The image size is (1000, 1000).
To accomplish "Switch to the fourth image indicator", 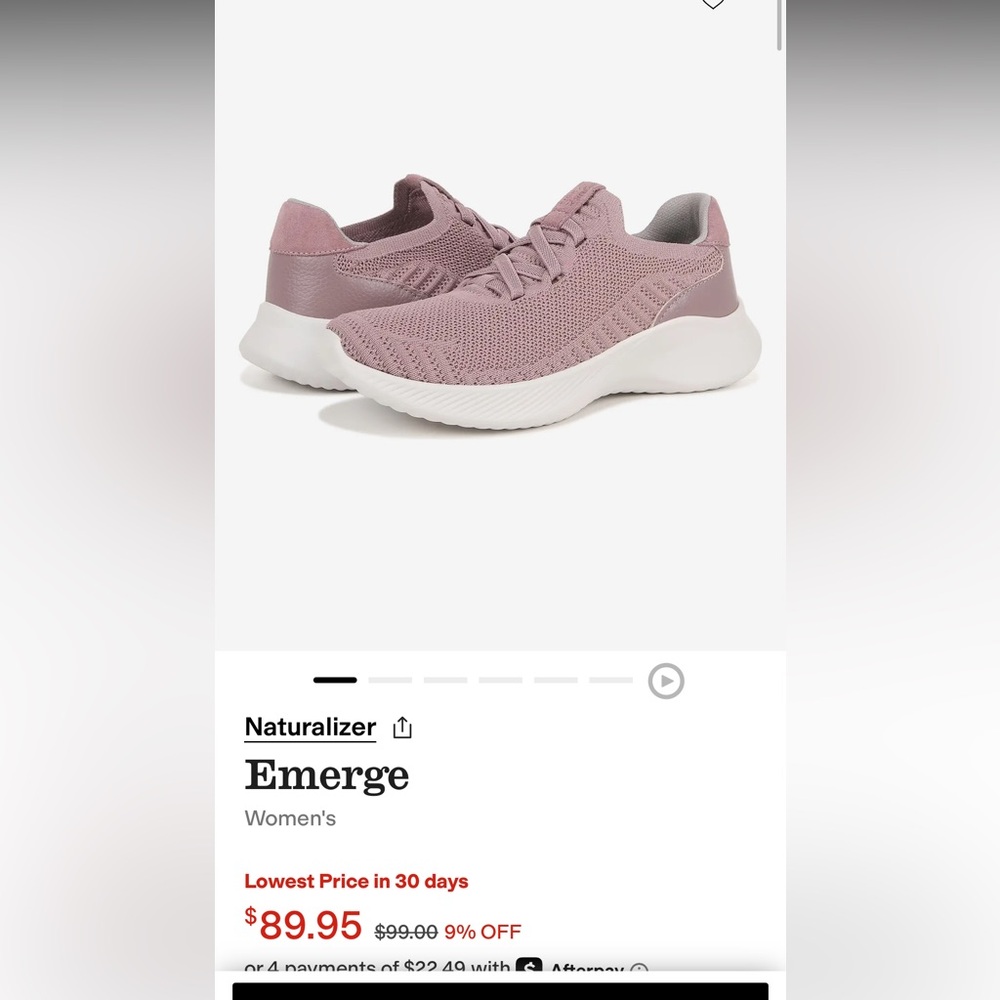I will pos(501,680).
